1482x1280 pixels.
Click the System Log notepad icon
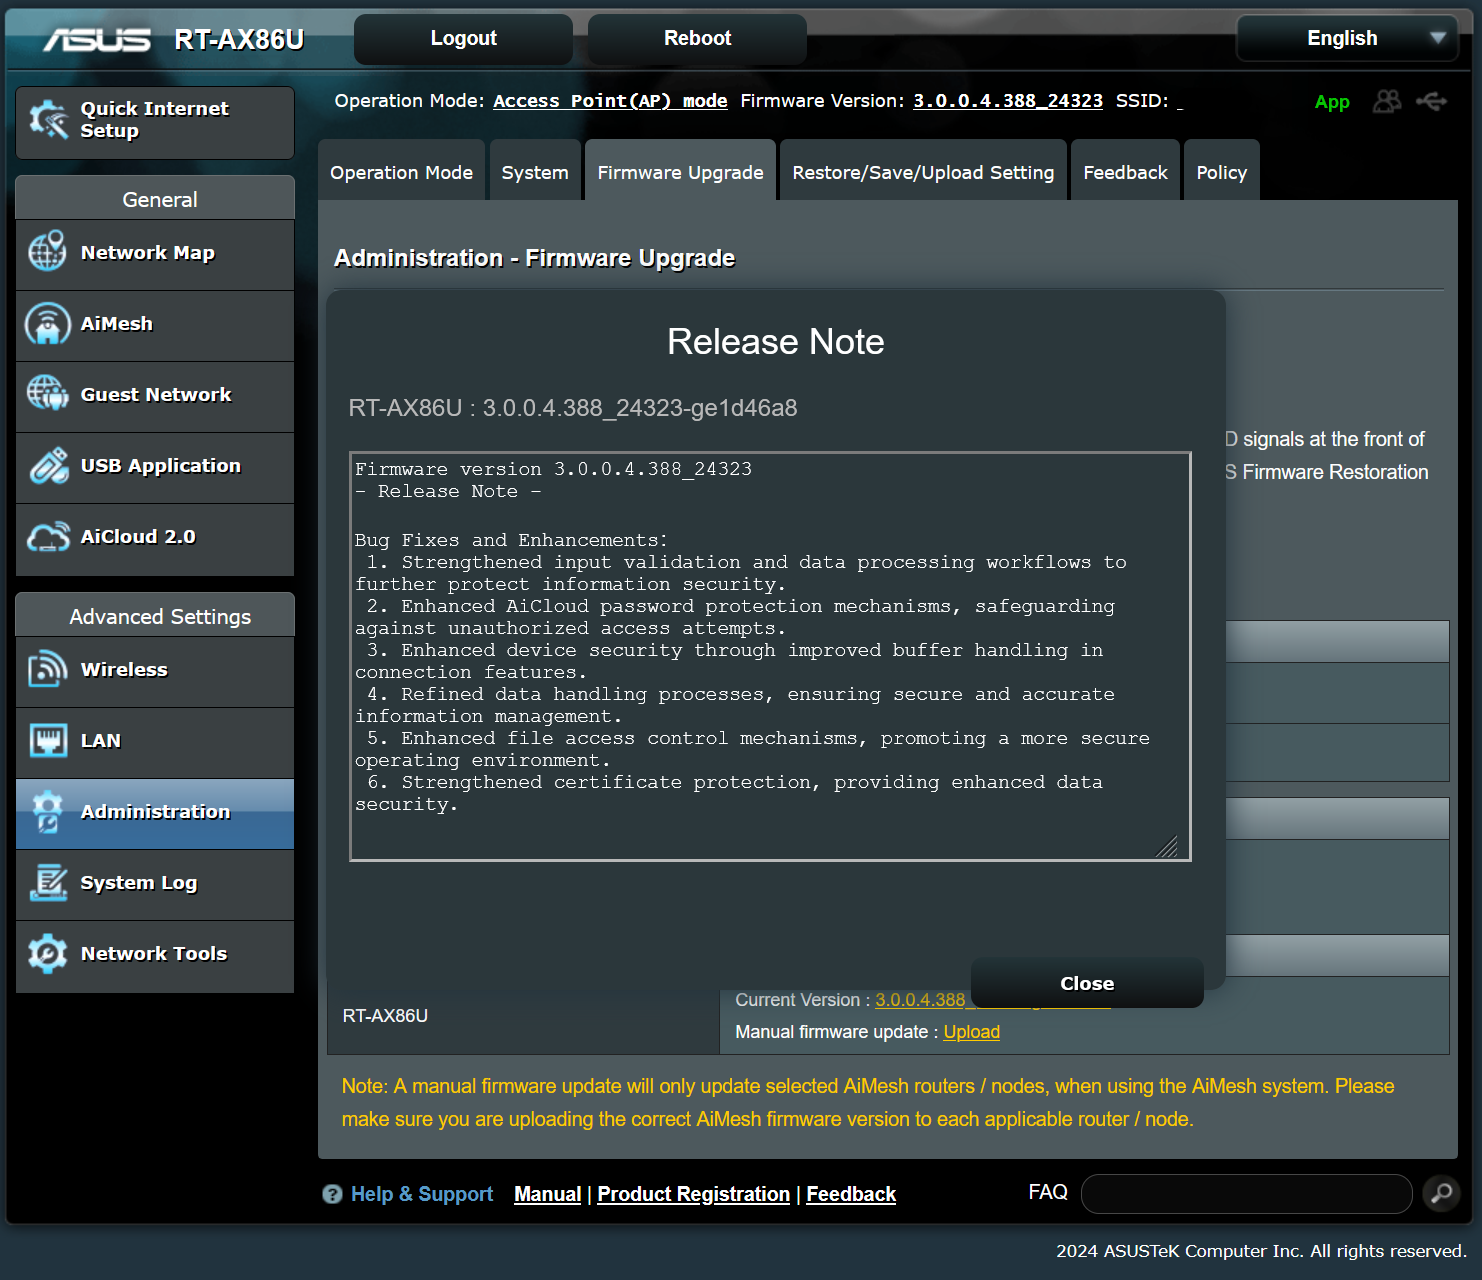coord(48,883)
